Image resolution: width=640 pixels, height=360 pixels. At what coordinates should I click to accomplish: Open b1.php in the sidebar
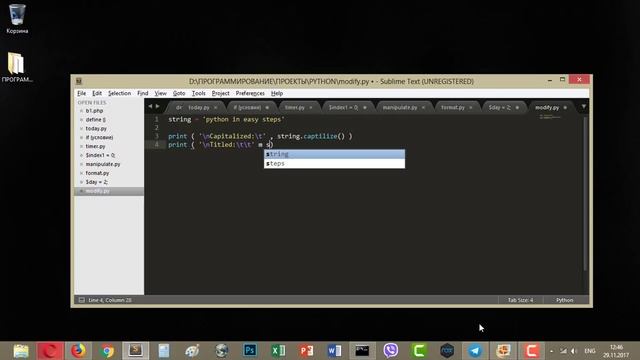[94, 111]
